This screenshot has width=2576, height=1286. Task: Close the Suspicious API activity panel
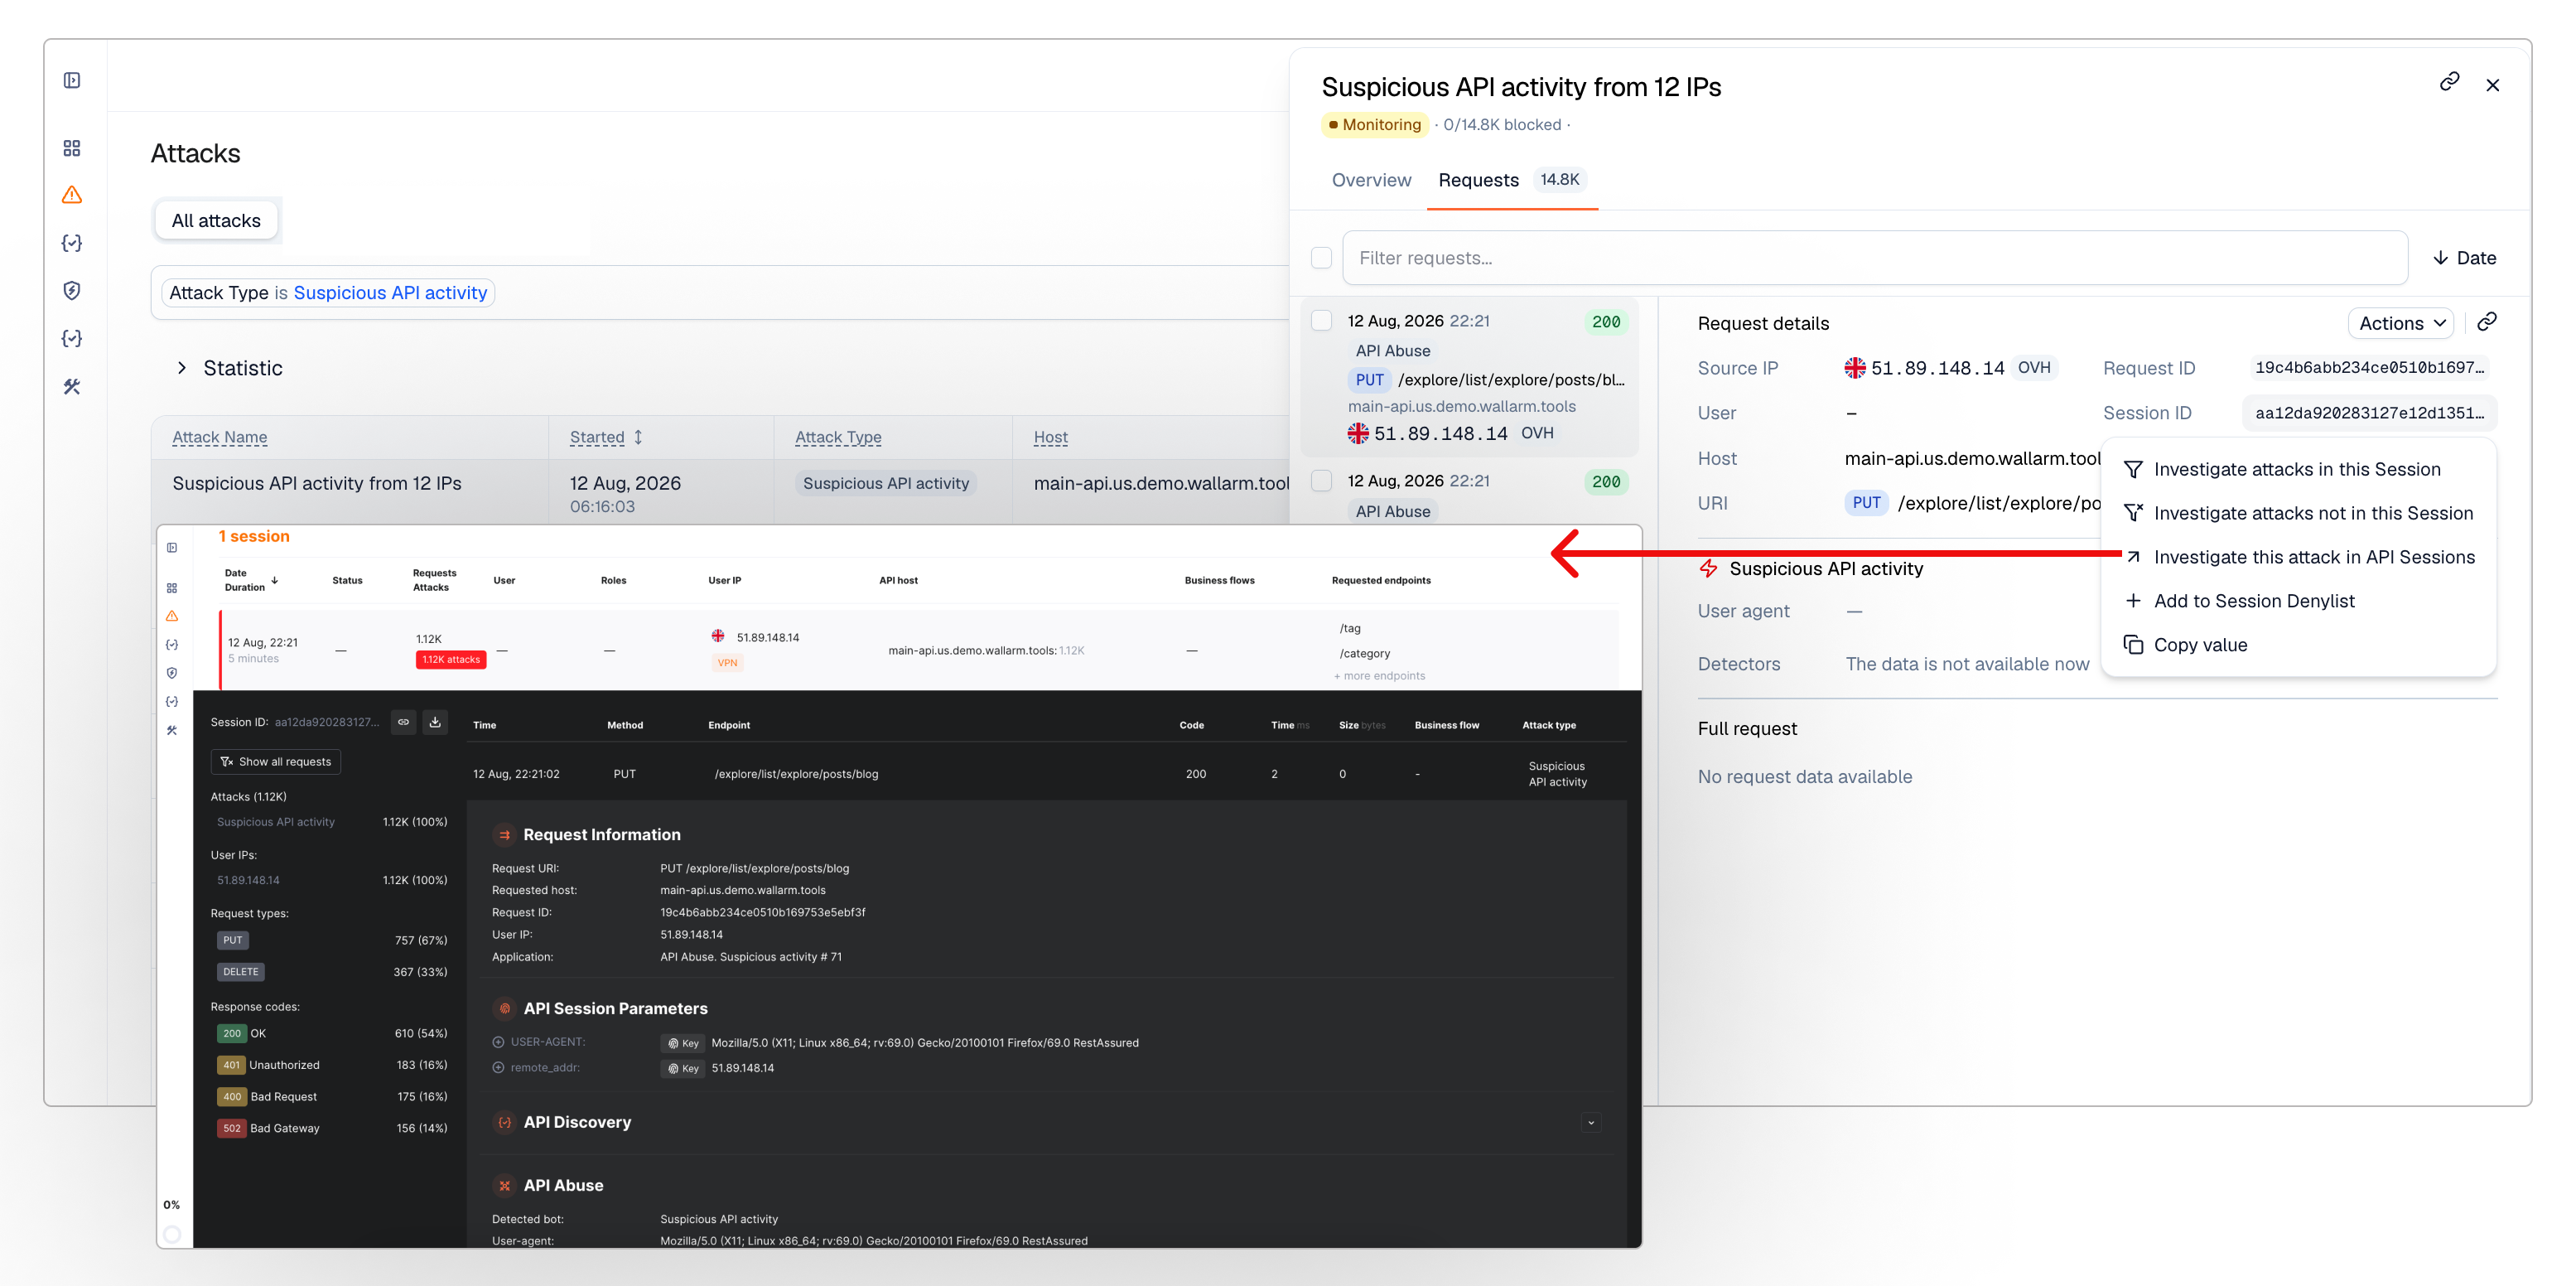(x=2493, y=85)
